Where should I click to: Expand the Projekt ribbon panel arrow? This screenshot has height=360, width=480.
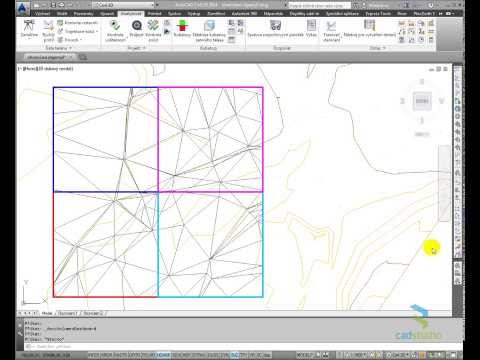(144, 48)
